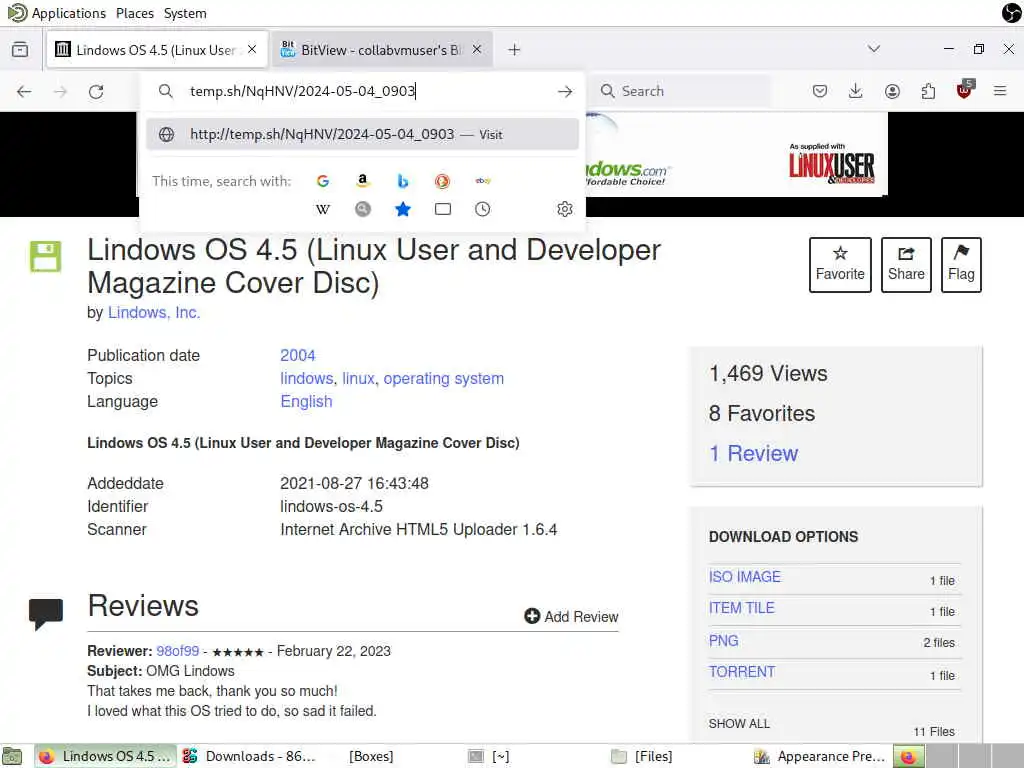Open the Firefox View icon

tap(20, 50)
